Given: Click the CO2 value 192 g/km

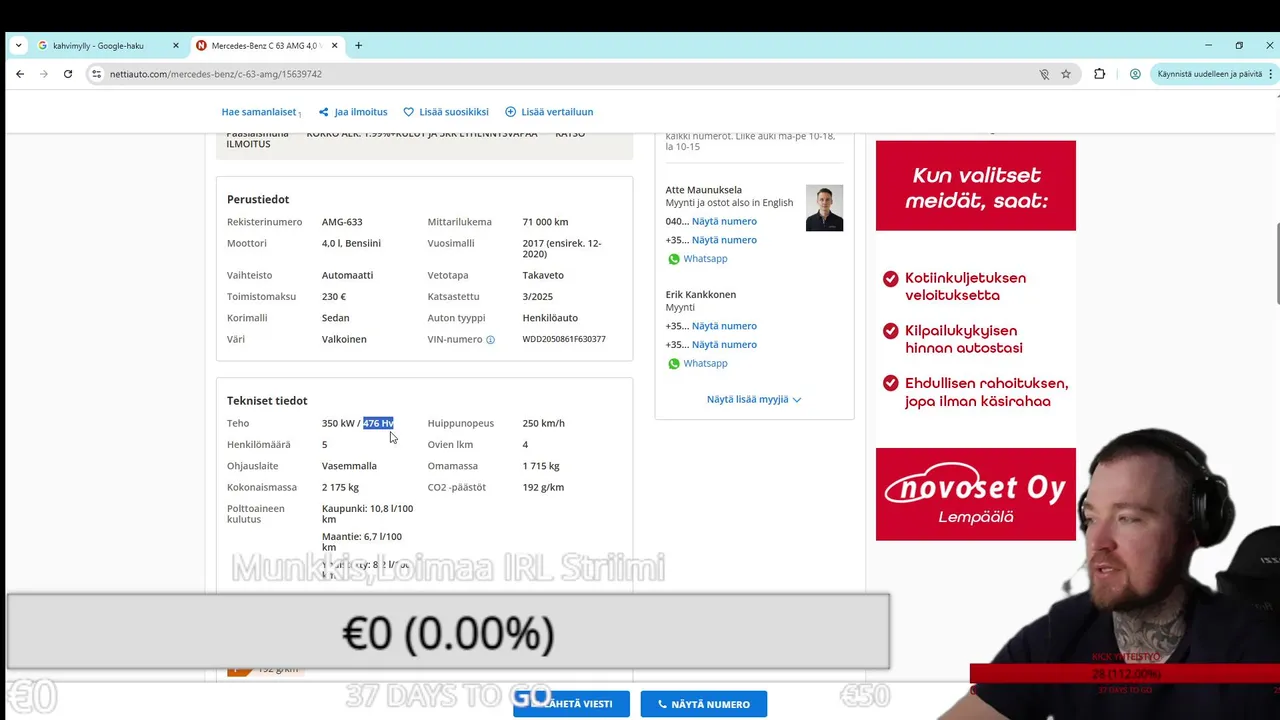Looking at the screenshot, I should pos(543,487).
